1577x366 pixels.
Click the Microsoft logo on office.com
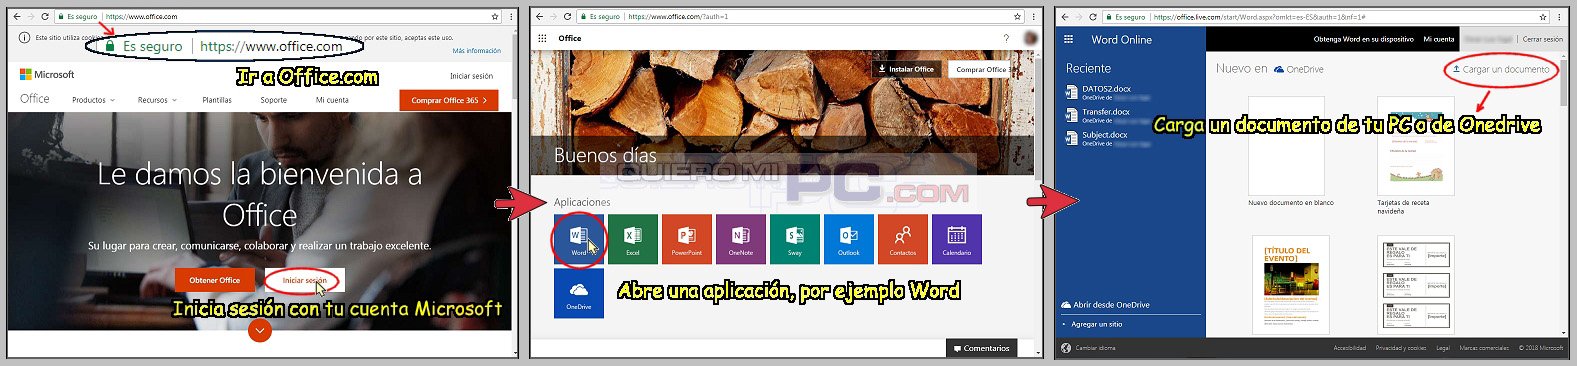[x=47, y=74]
